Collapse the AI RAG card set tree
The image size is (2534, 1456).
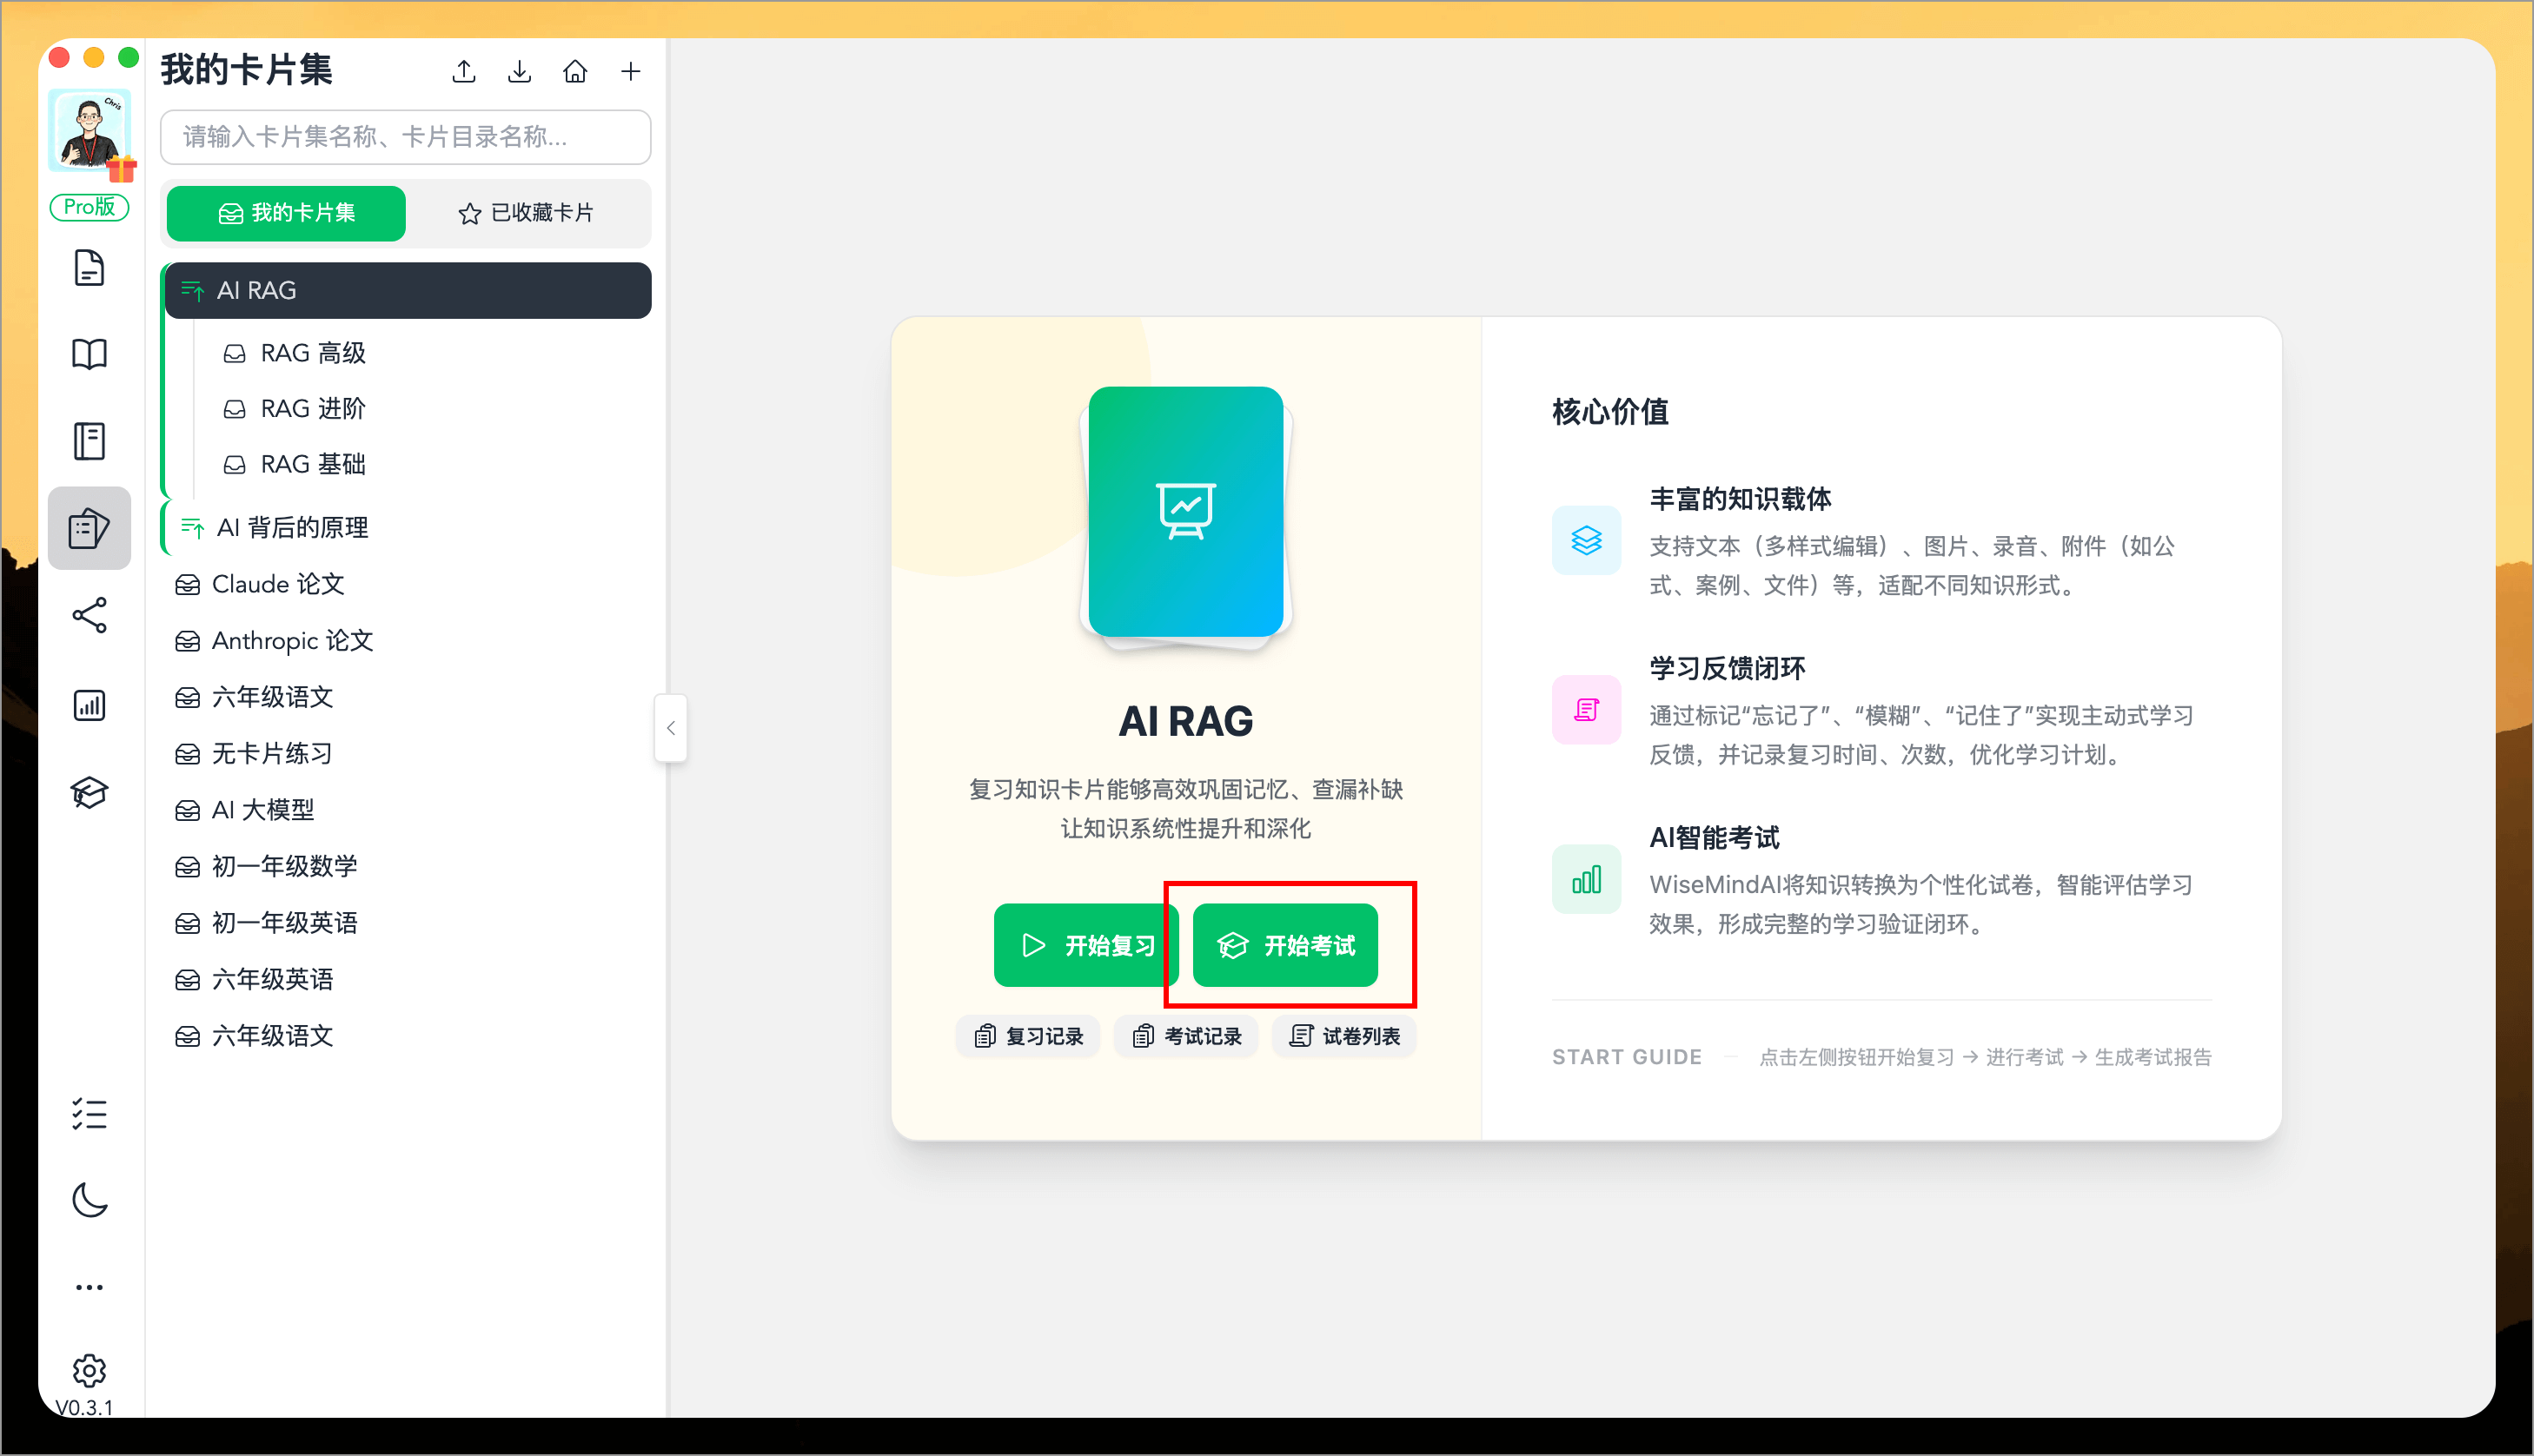point(191,290)
